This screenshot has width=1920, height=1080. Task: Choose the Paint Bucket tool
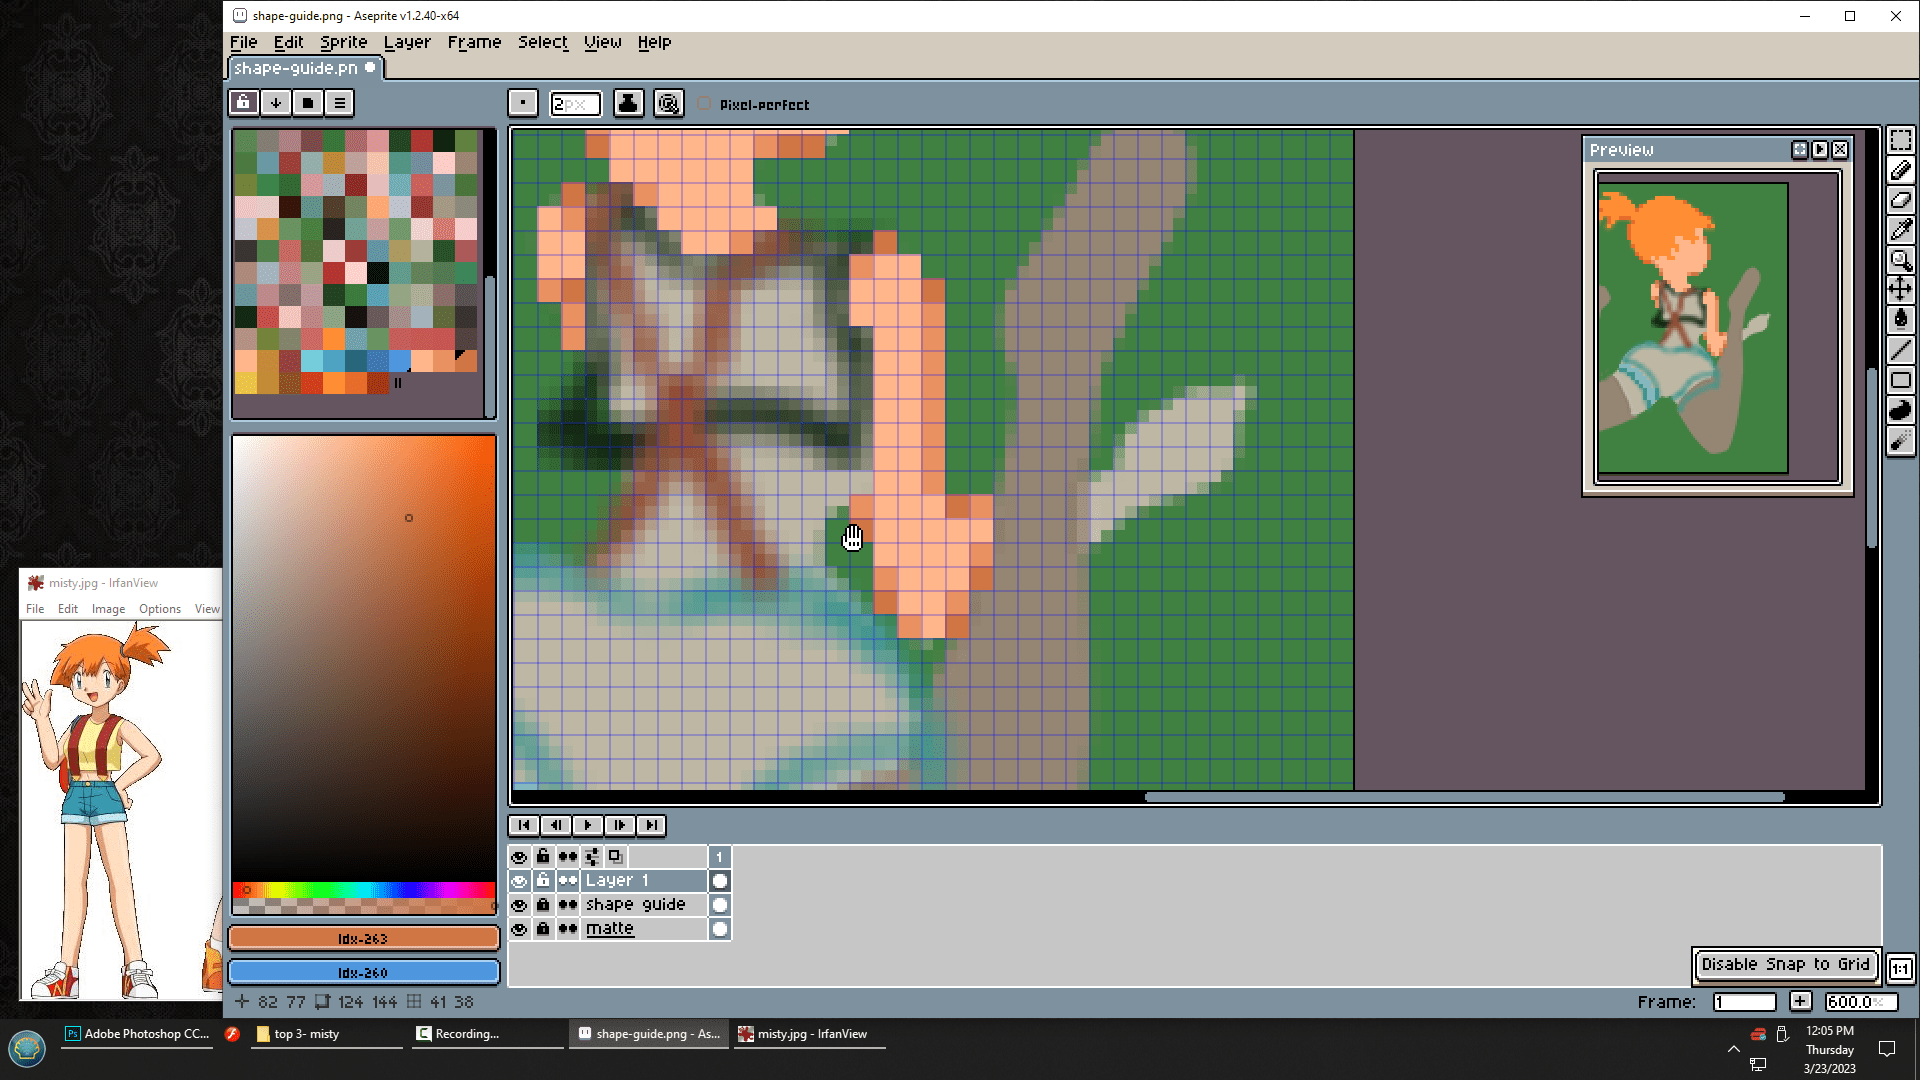pyautogui.click(x=1900, y=319)
